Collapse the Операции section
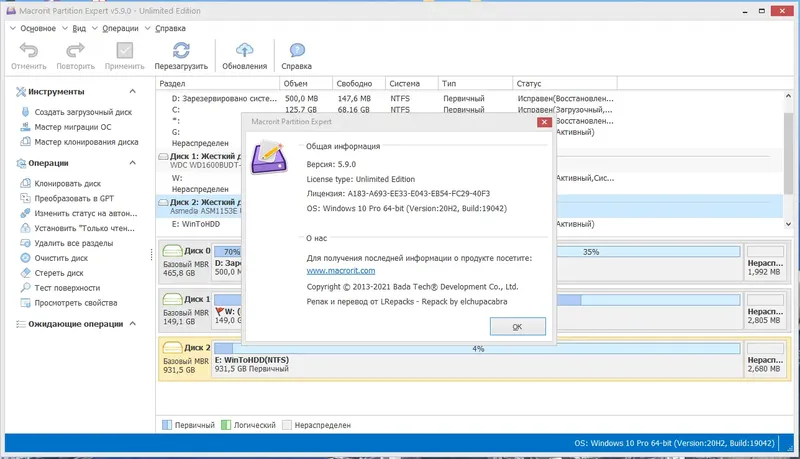Screen dimensions: 800x459 133,163
